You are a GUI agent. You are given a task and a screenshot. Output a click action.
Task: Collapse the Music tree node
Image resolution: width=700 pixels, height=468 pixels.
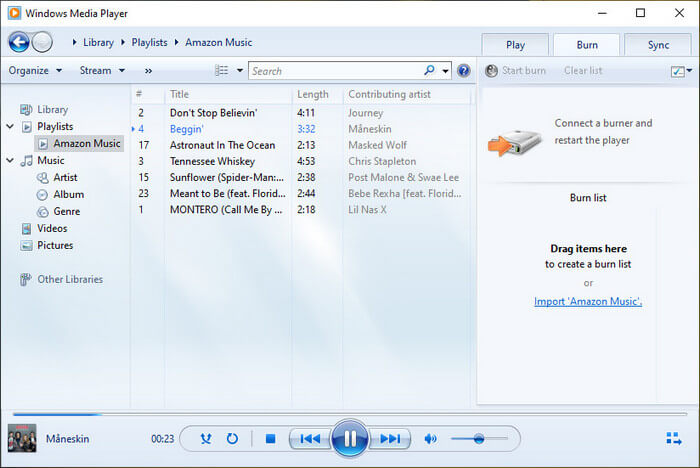(x=10, y=160)
